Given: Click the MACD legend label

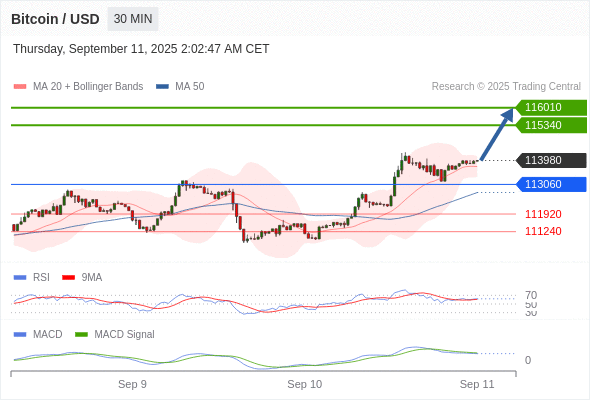Looking at the screenshot, I should tap(47, 335).
